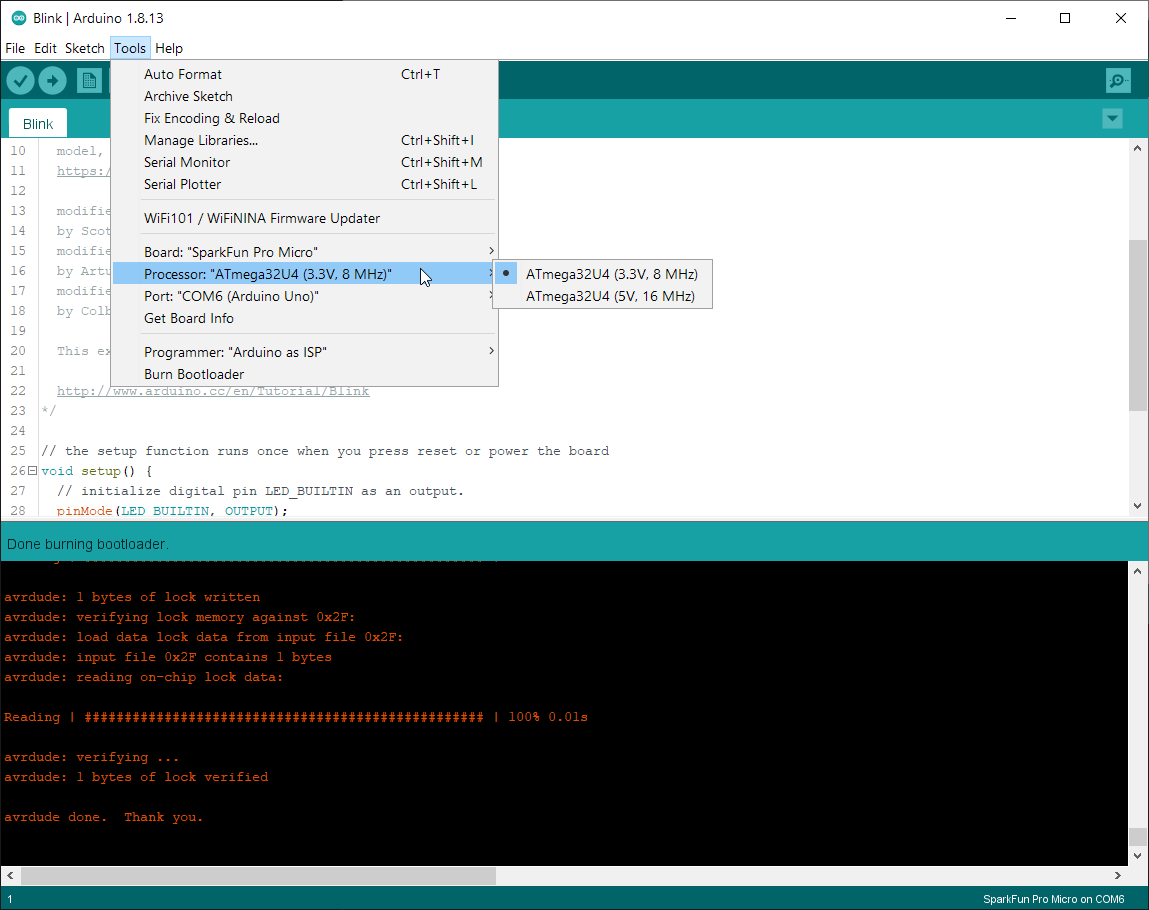Click the setup function comment on line 25

pyautogui.click(x=325, y=451)
